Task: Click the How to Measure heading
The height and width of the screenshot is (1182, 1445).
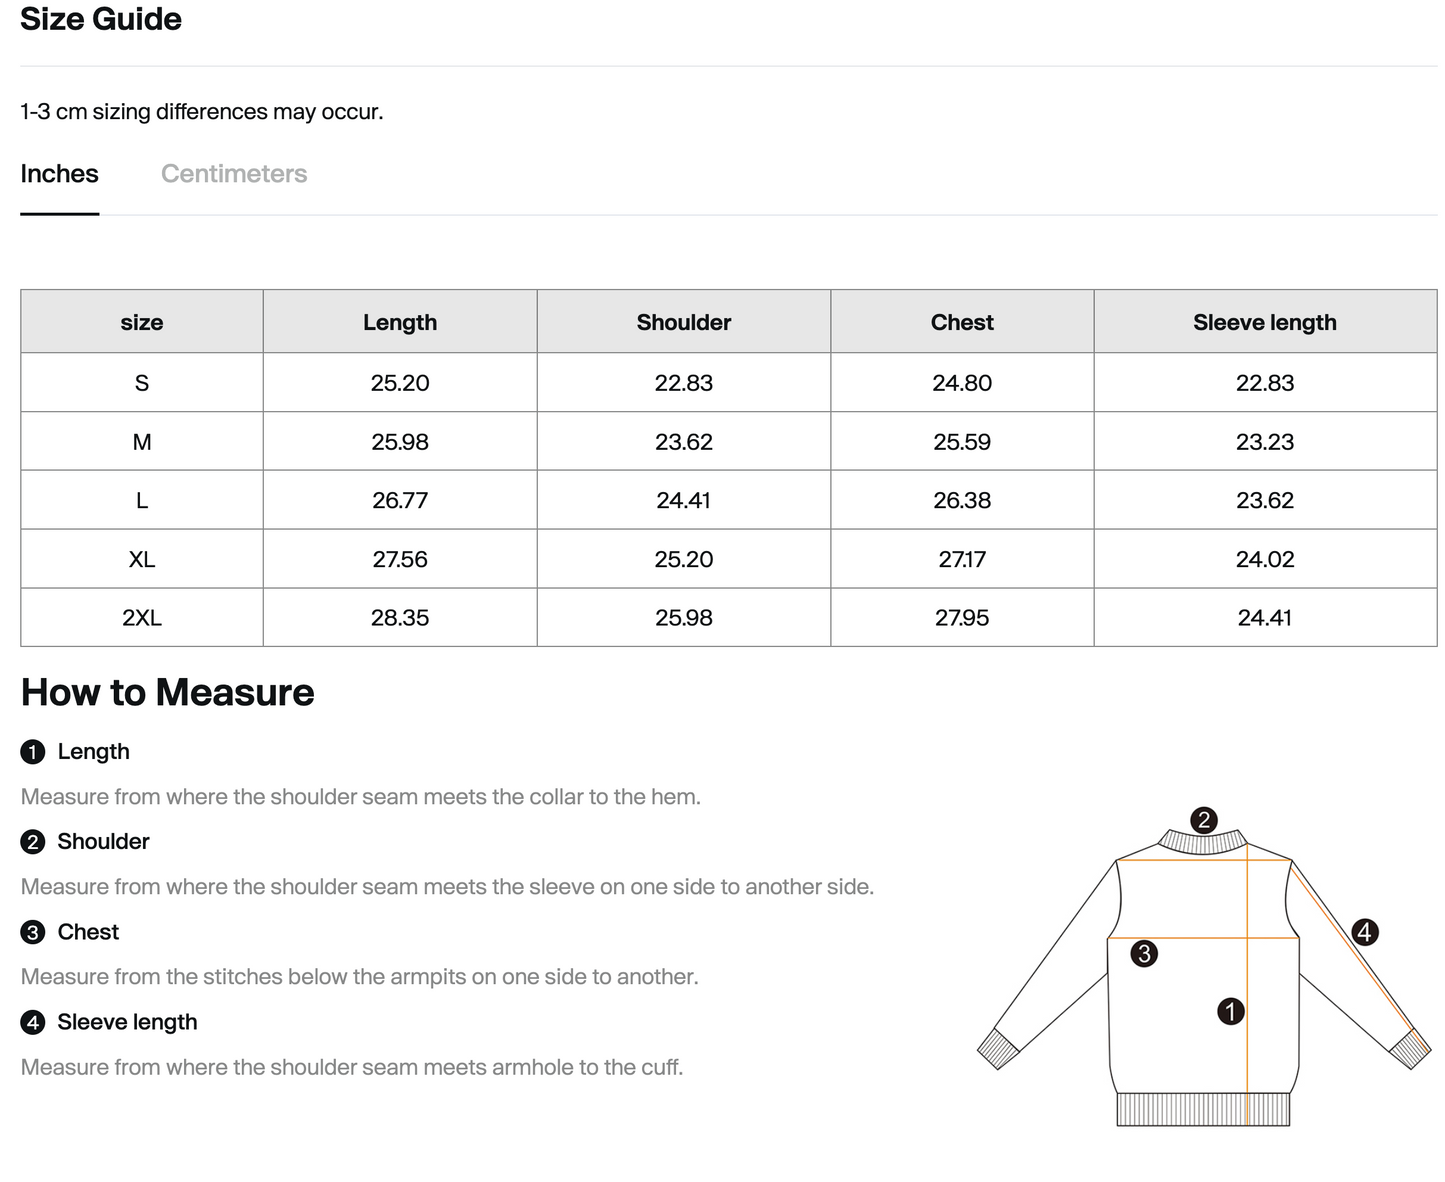Action: click(167, 692)
